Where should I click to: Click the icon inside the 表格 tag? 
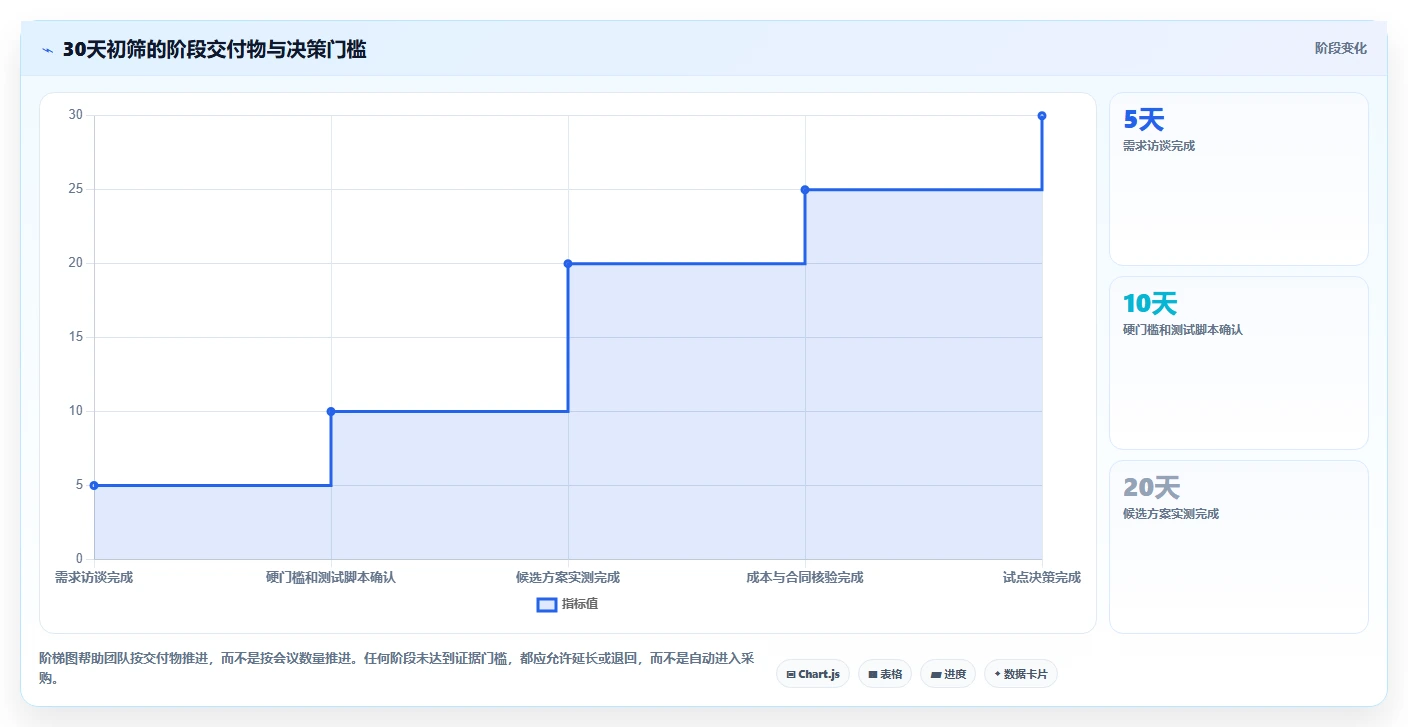point(873,675)
